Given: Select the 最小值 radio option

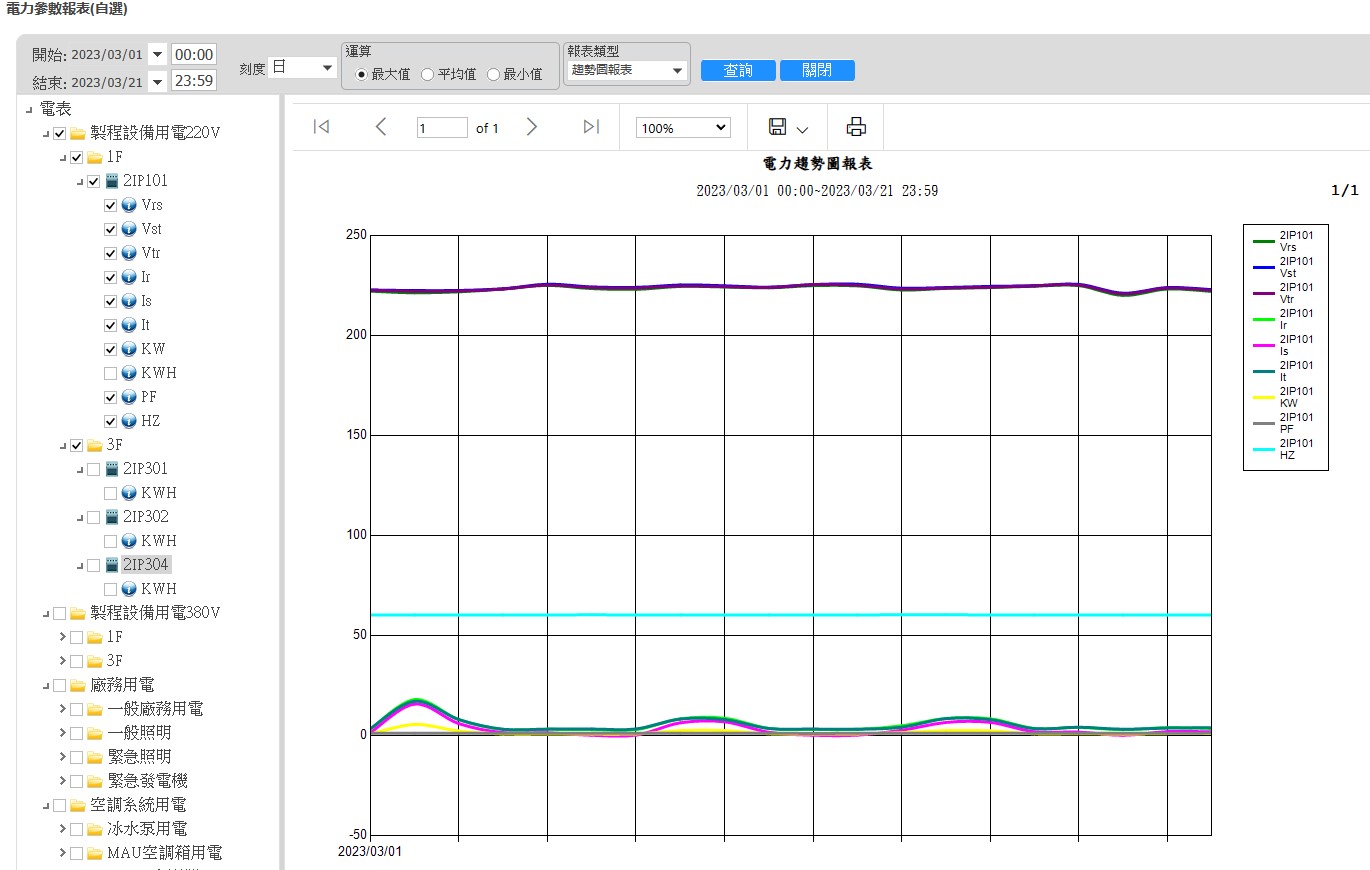Looking at the screenshot, I should (493, 74).
